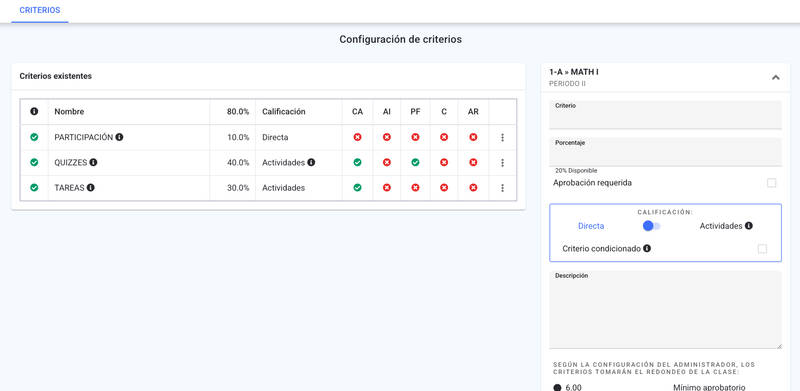Click the info icon beside TAREAS

pyautogui.click(x=90, y=187)
